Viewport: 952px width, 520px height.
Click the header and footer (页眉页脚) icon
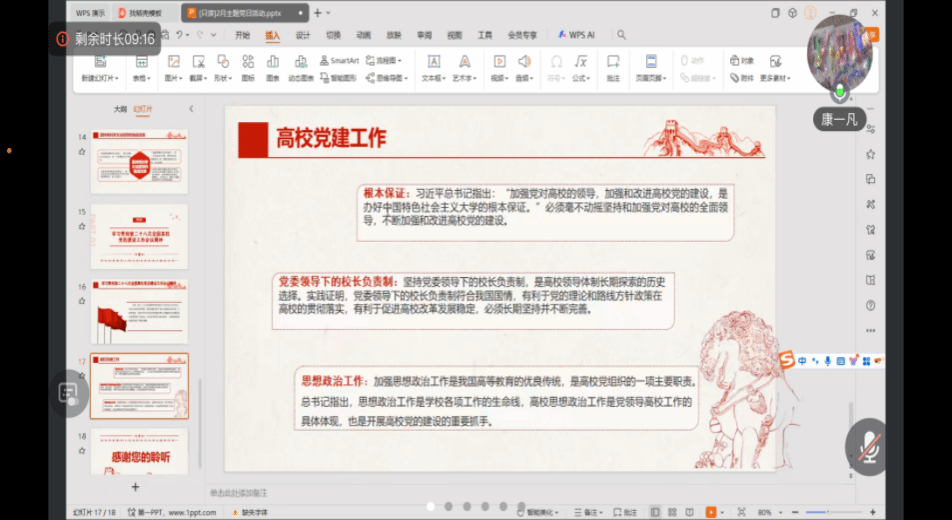650,62
